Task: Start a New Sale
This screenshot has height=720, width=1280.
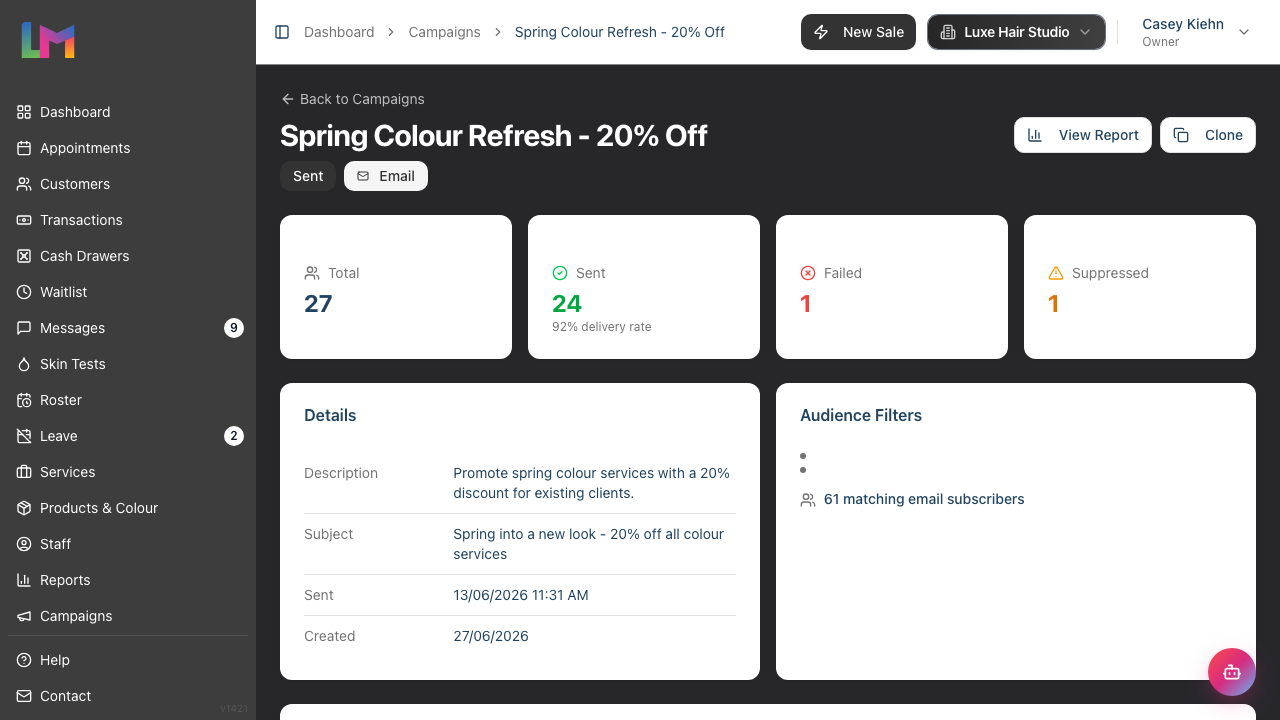Action: pos(858,32)
